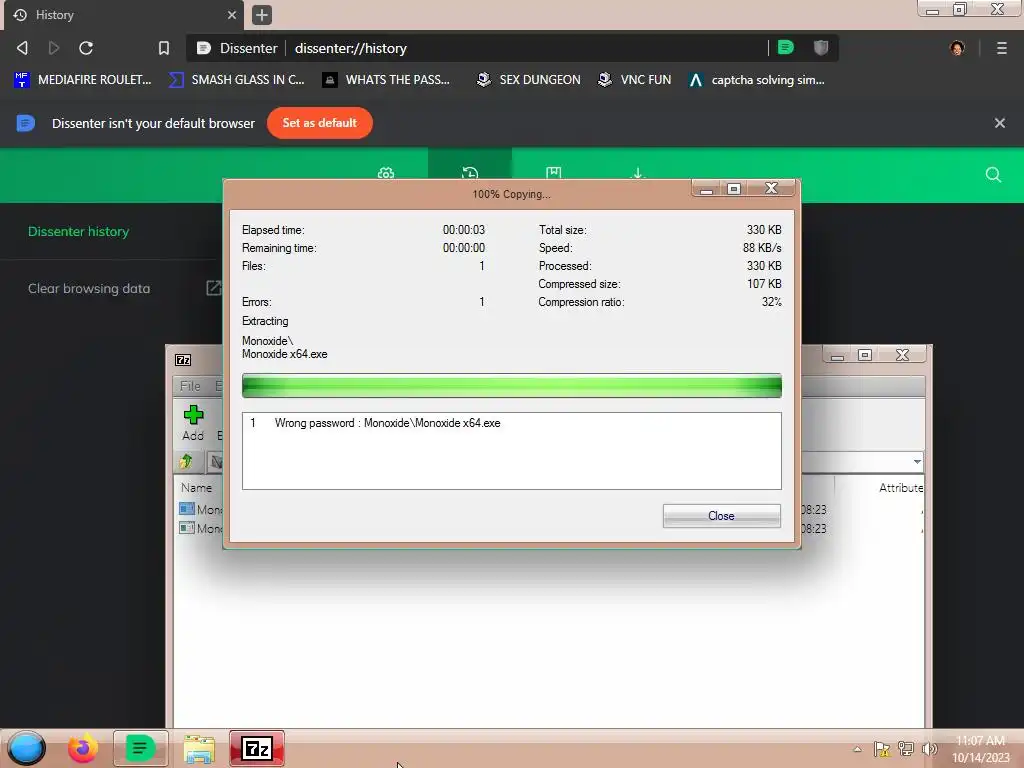Open Downloads tab in green bar
The width and height of the screenshot is (1024, 768).
click(637, 173)
